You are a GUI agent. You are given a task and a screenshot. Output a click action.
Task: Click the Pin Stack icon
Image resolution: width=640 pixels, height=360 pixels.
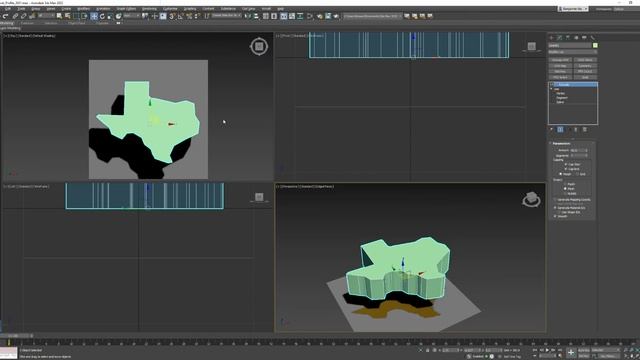pos(551,129)
